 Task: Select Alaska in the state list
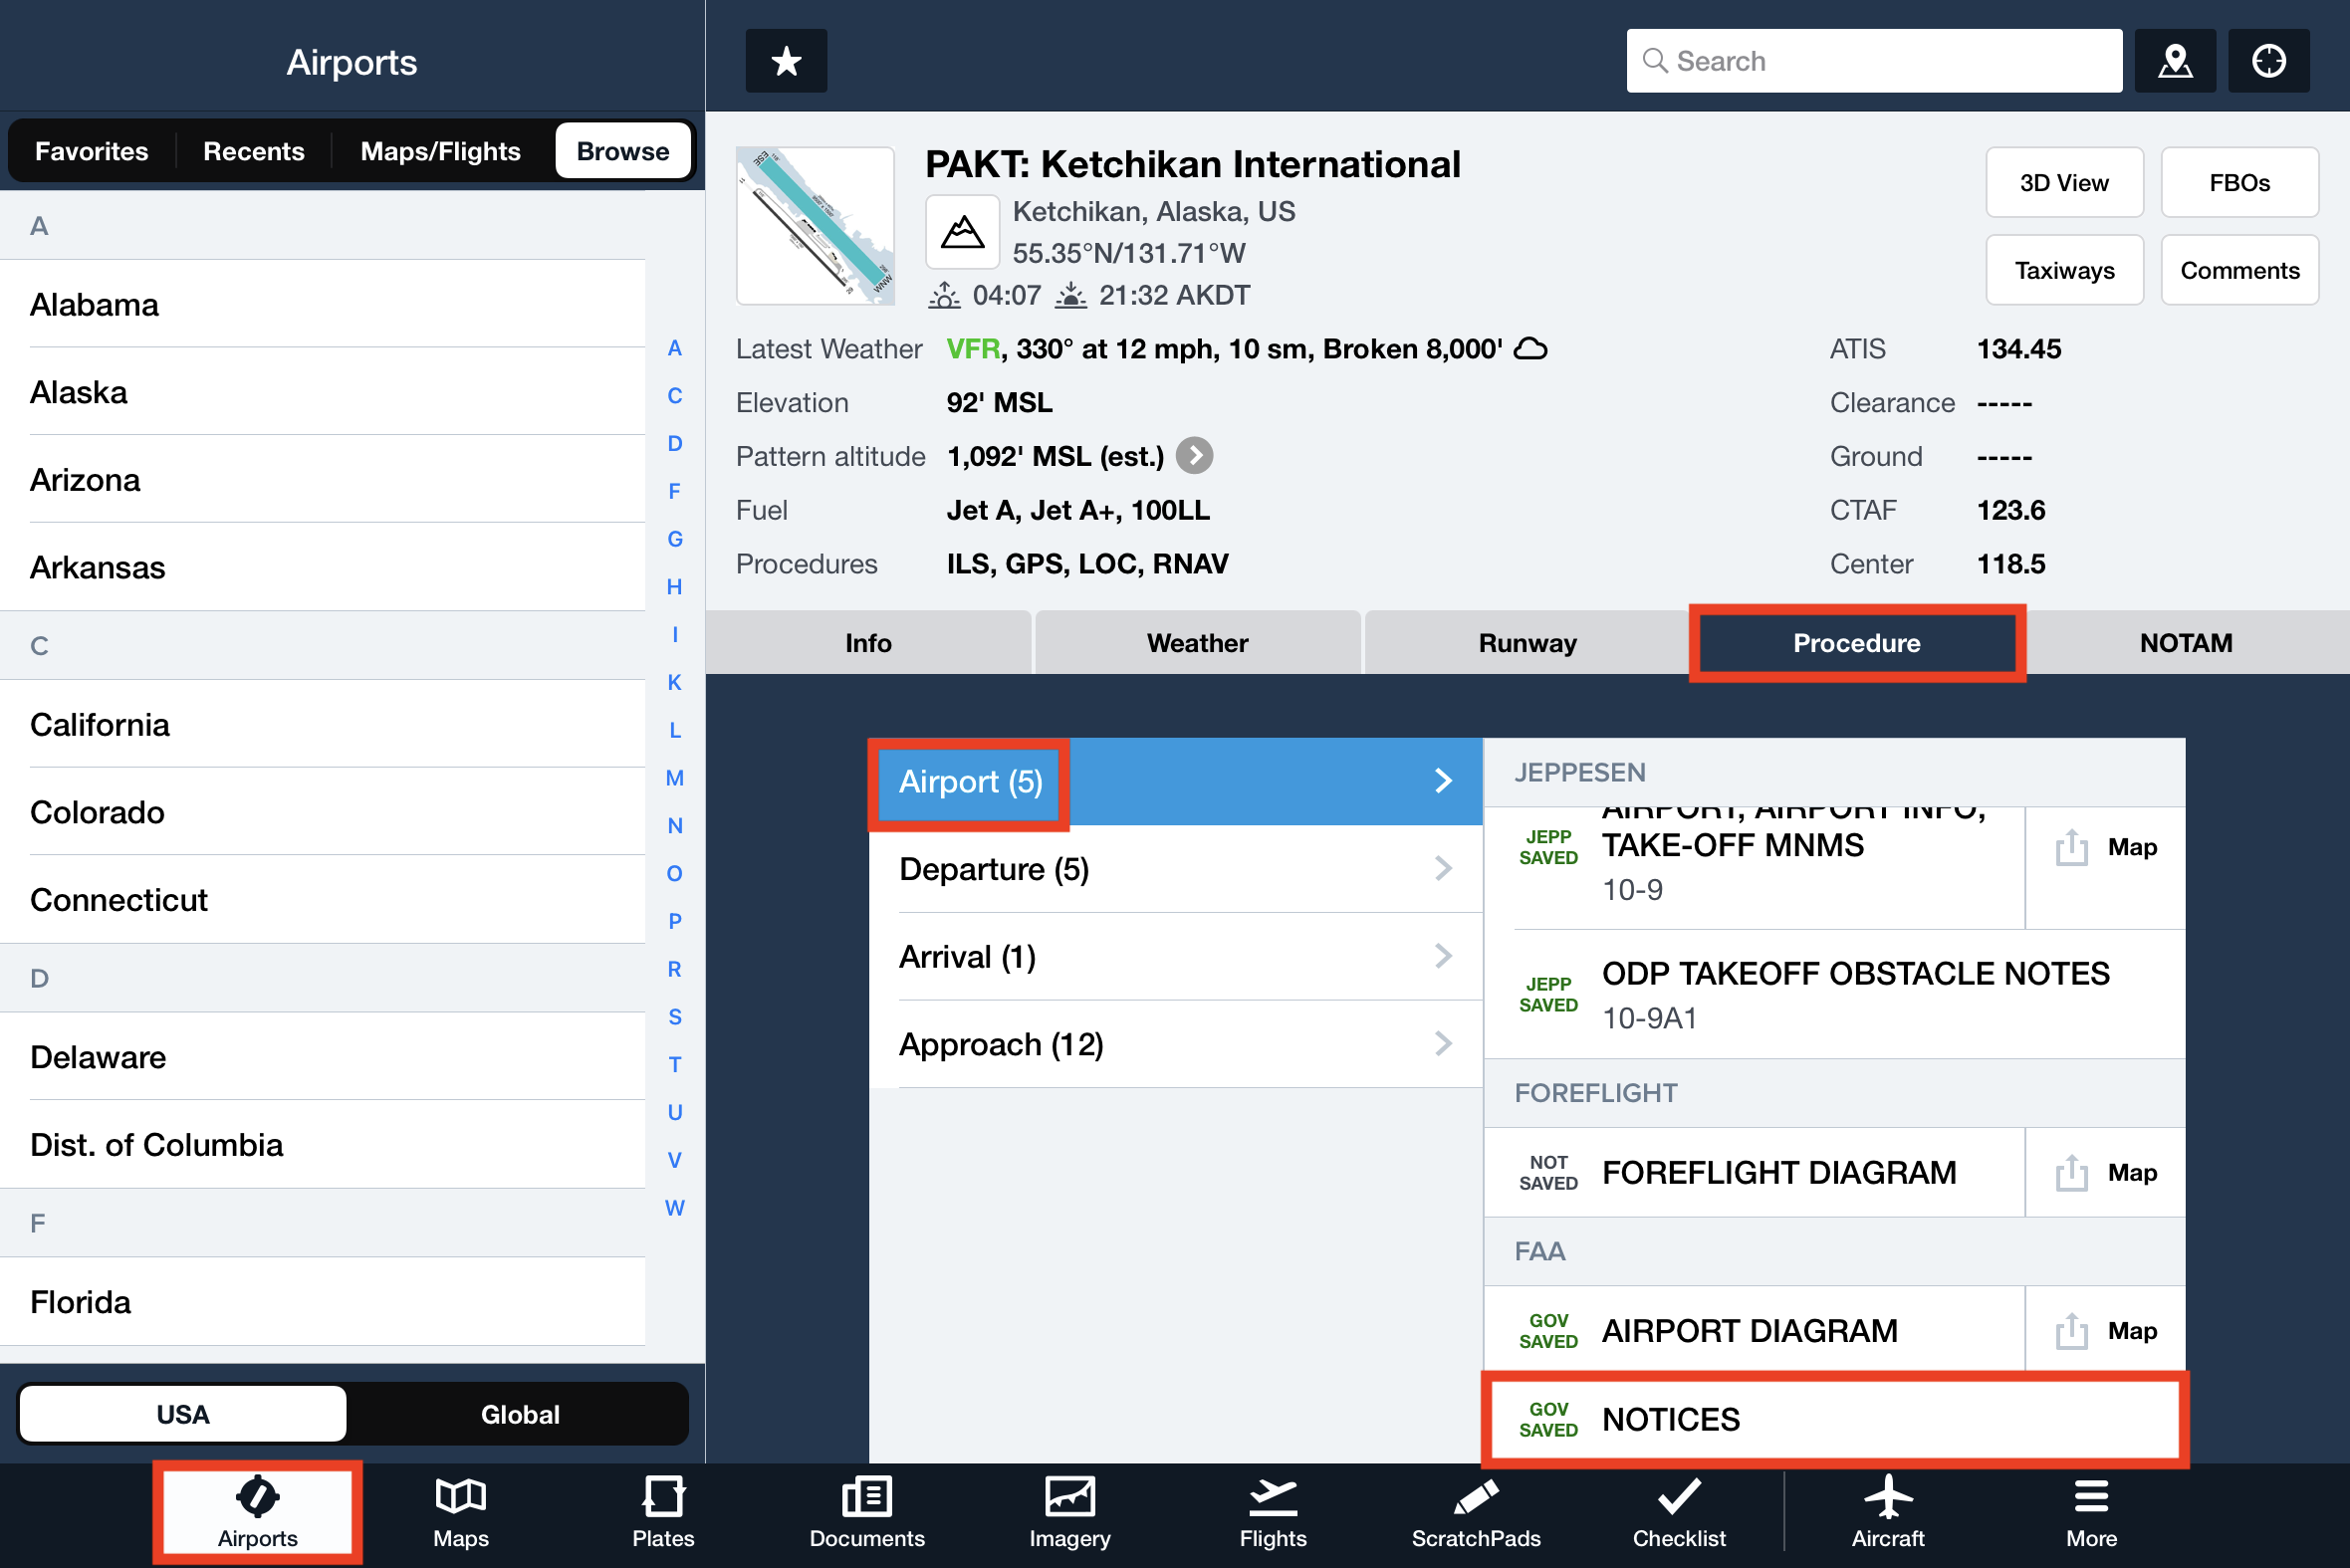pos(322,392)
